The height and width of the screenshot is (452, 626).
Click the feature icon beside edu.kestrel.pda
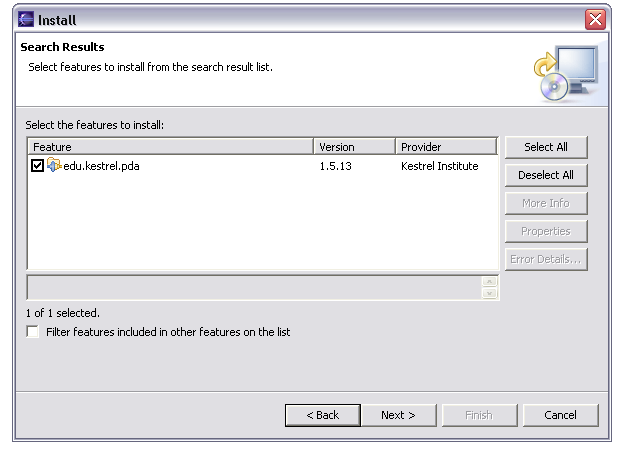pyautogui.click(x=54, y=165)
